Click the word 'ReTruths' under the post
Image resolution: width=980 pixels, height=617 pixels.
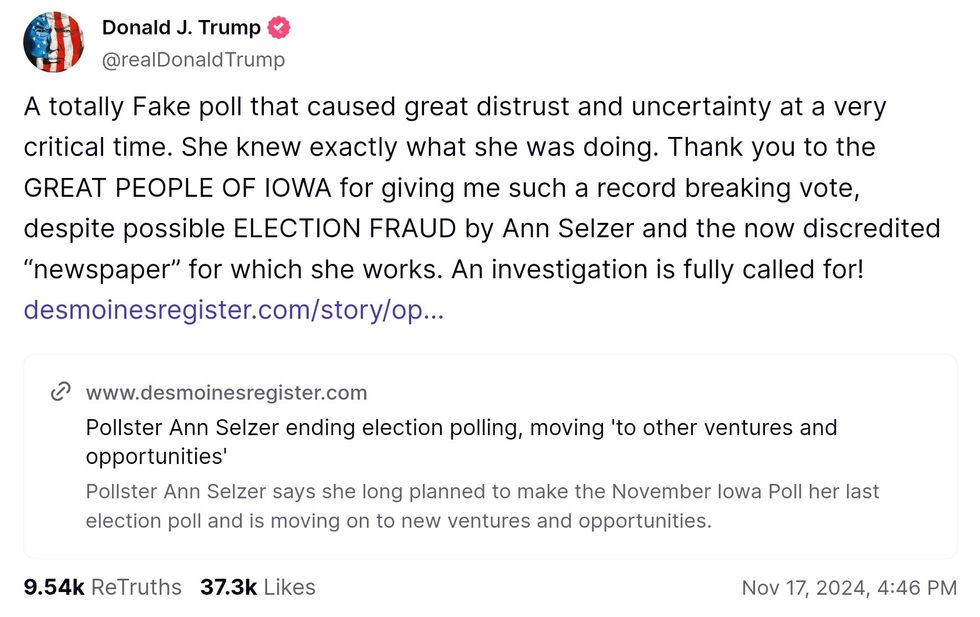click(x=136, y=587)
